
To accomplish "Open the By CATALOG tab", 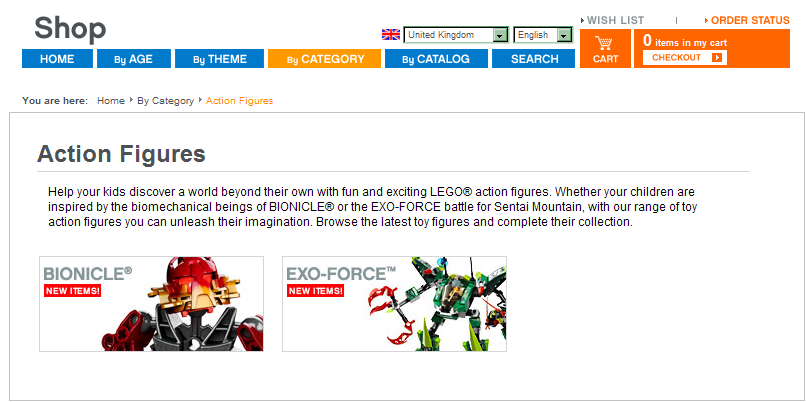I will pos(436,59).
